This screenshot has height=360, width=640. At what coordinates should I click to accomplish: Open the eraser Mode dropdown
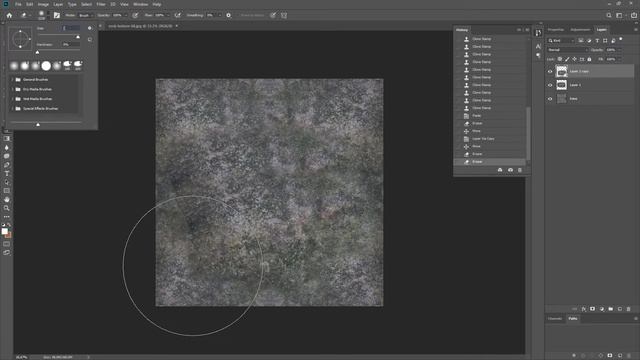(86, 15)
